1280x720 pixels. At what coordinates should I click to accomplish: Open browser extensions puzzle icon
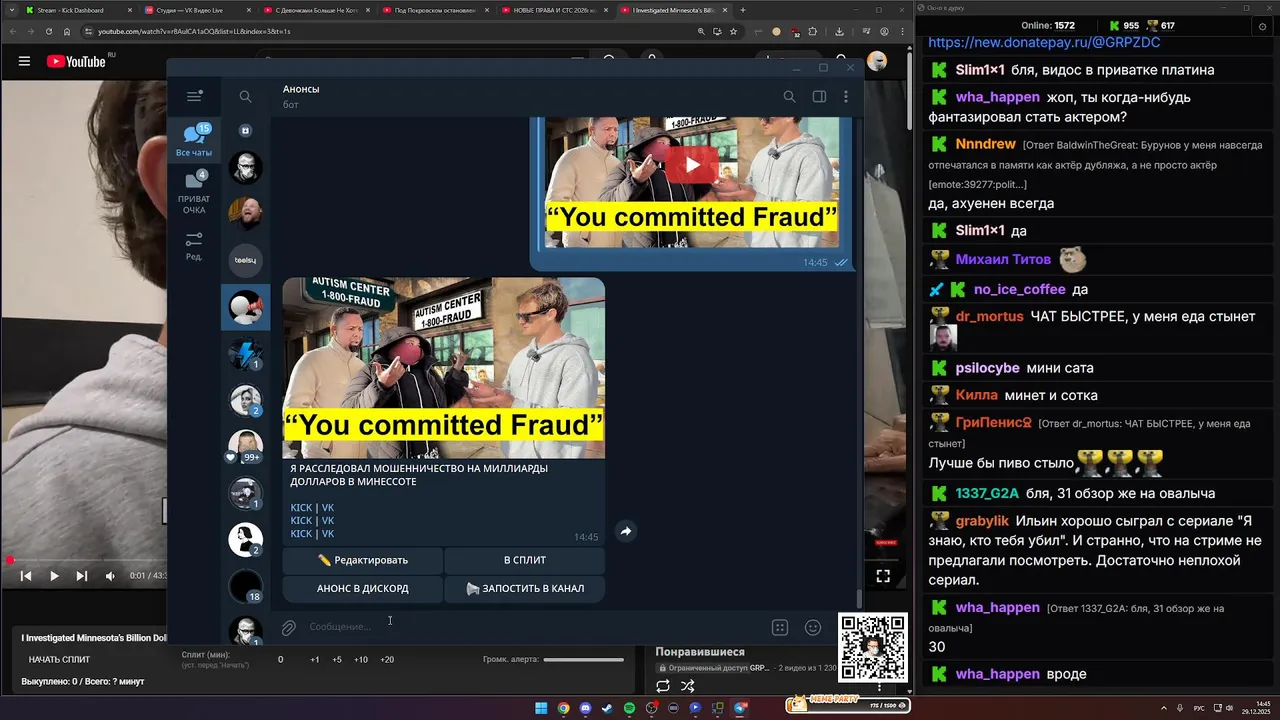(x=814, y=31)
